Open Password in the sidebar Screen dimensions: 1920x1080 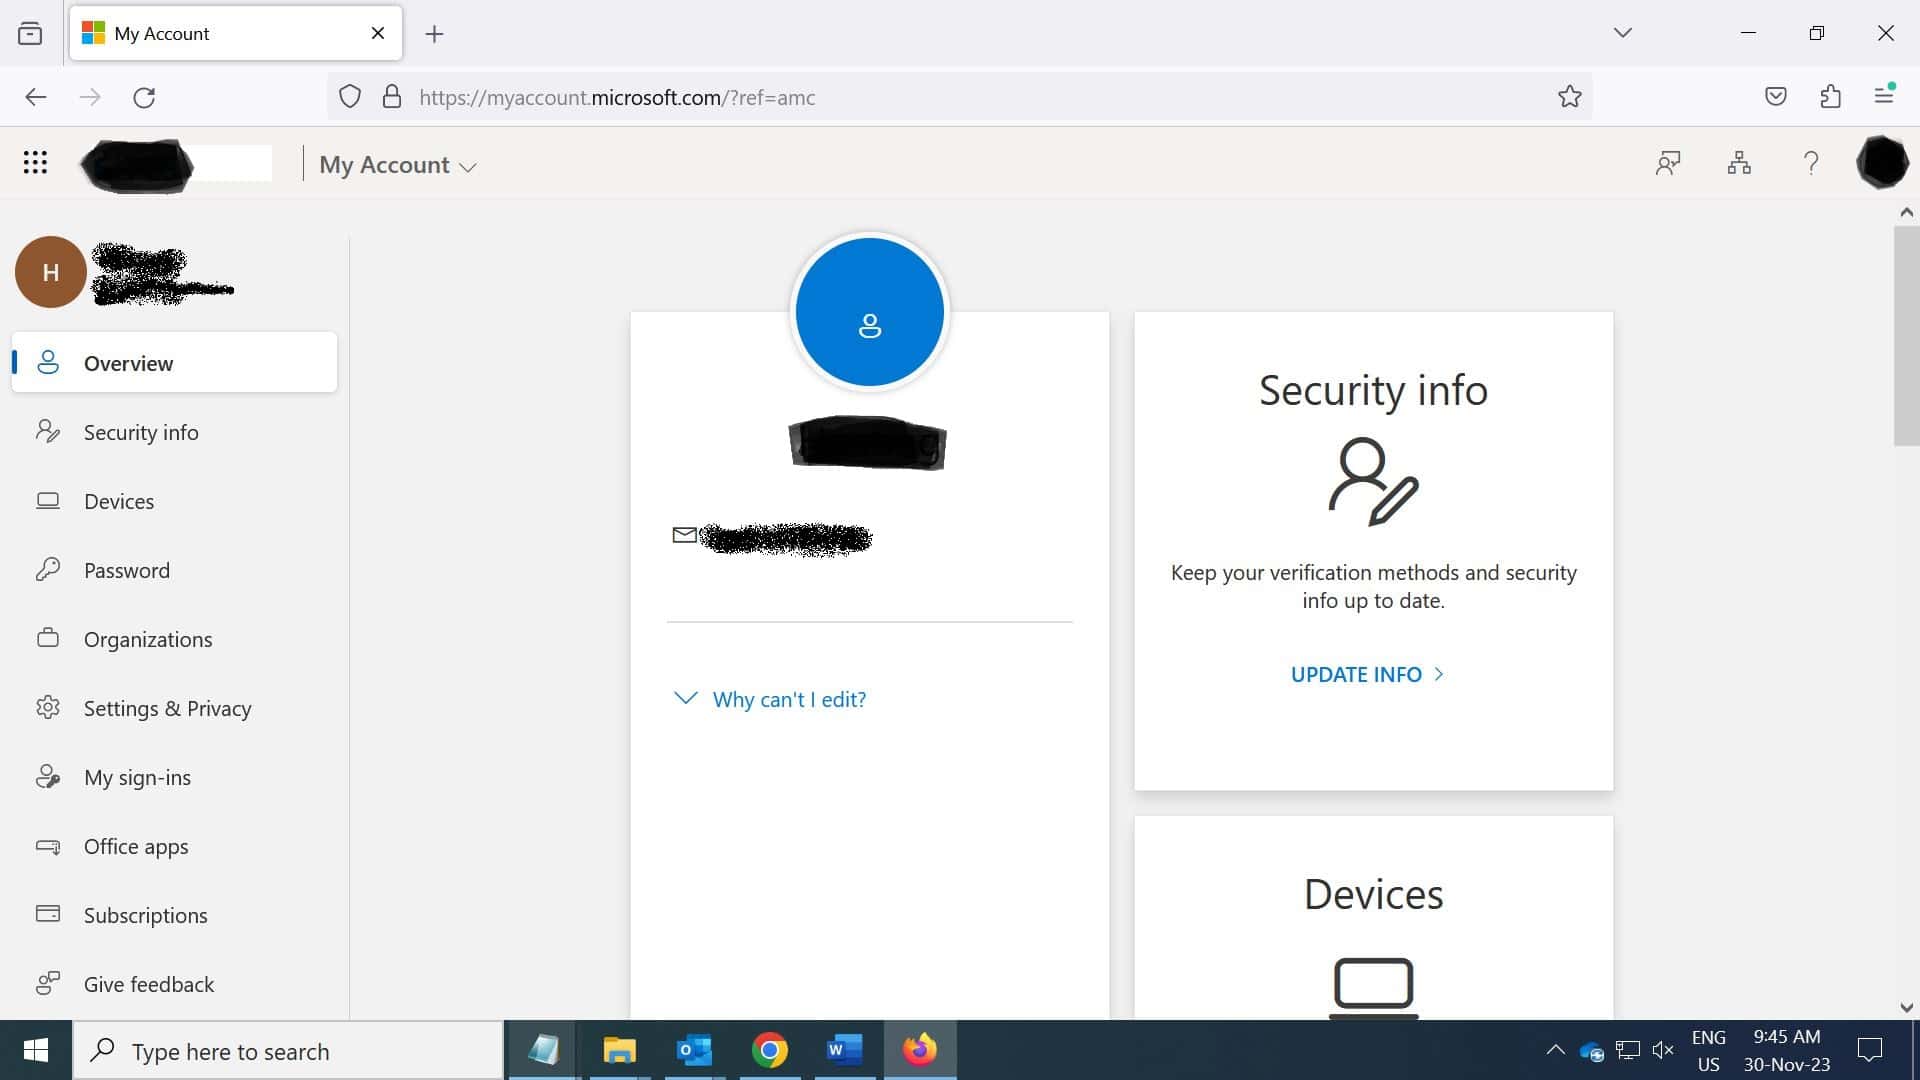pos(174,570)
